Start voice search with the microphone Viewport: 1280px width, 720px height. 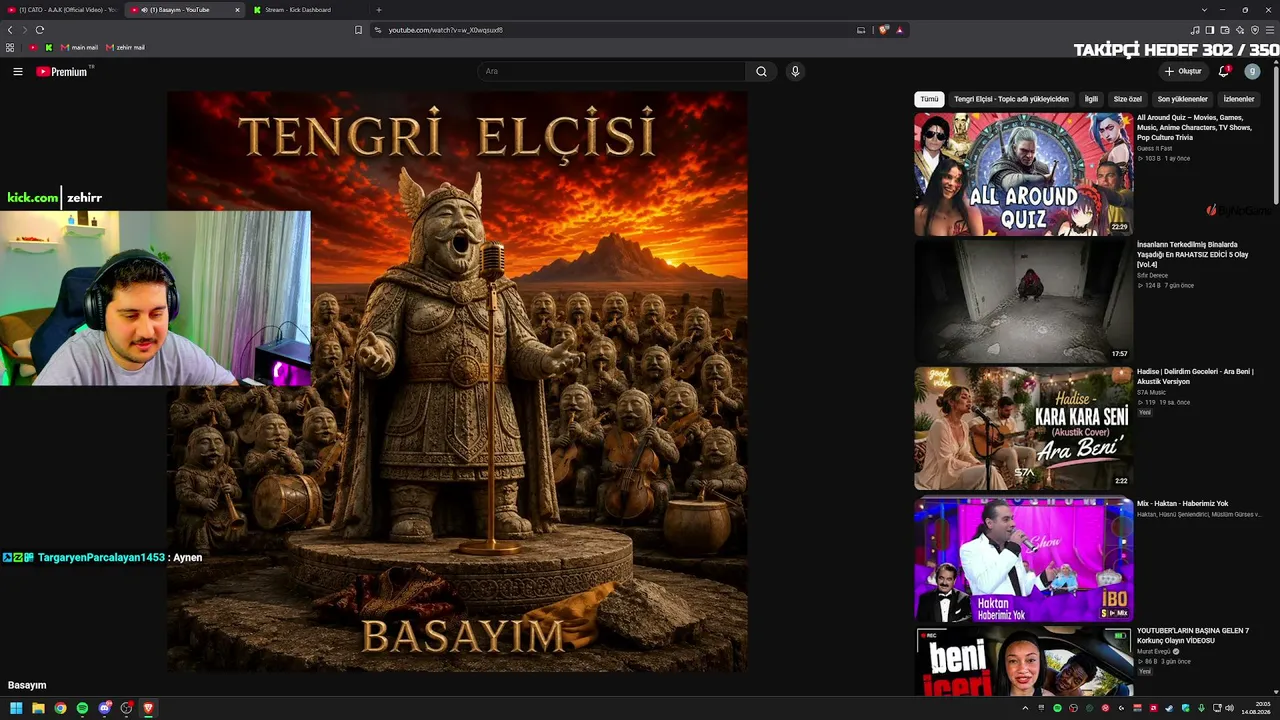click(795, 72)
